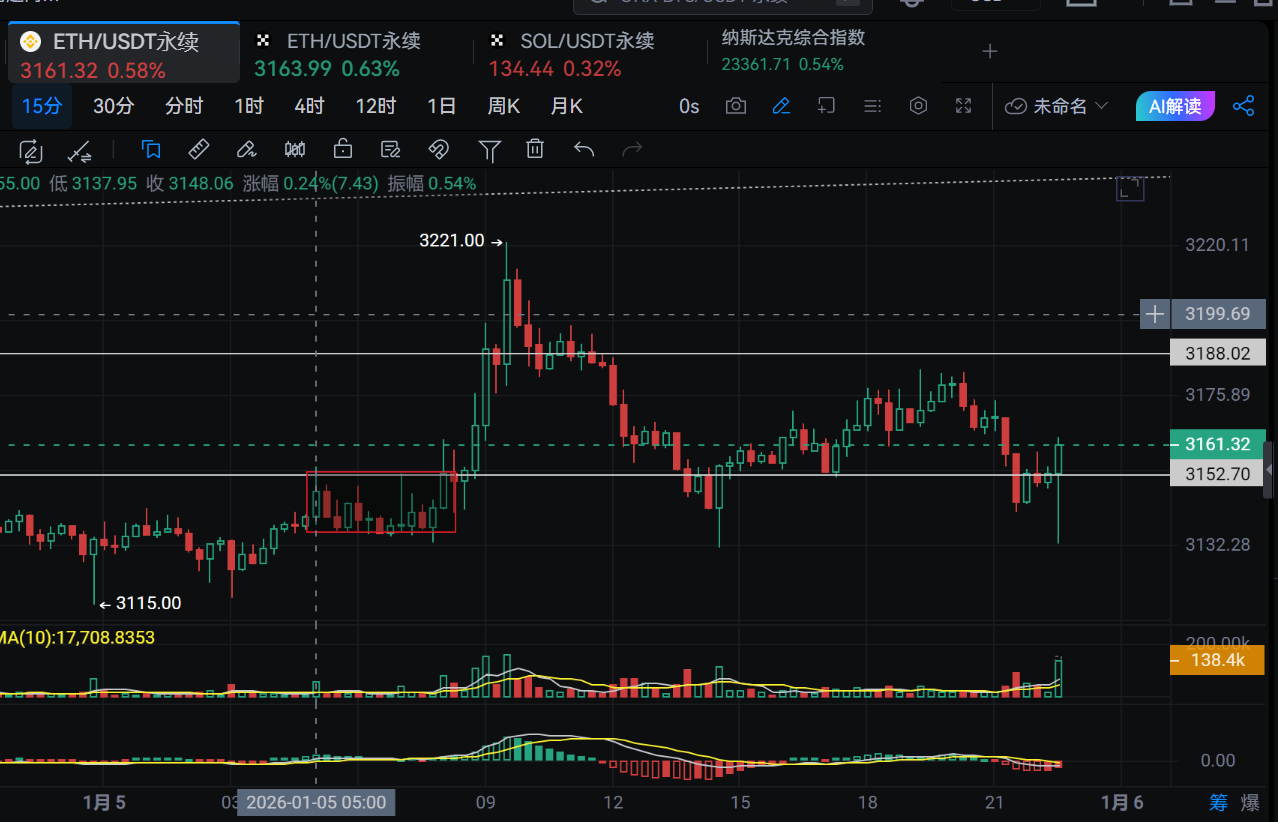
Task: Expand the chart area corner bracket button
Action: [1130, 189]
